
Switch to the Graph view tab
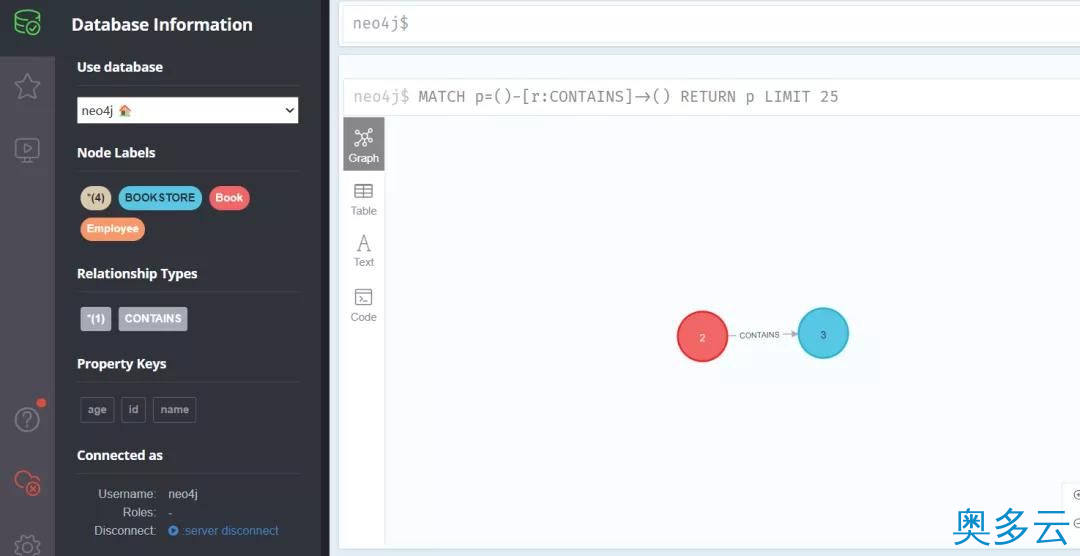click(x=364, y=144)
